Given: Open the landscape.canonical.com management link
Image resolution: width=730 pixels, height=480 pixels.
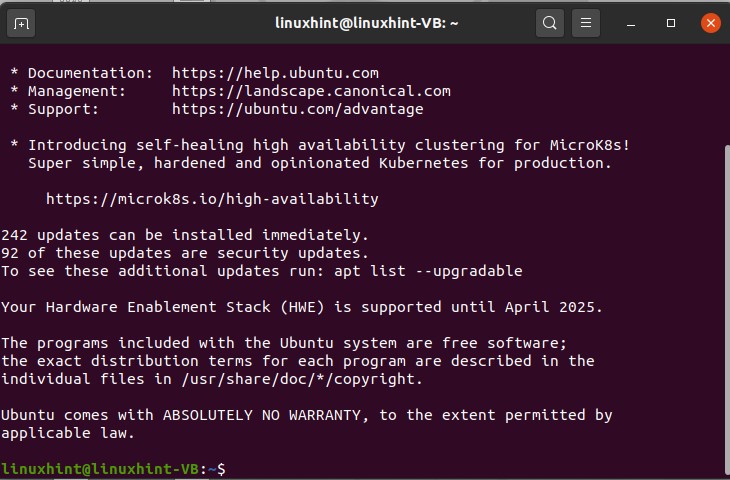Looking at the screenshot, I should point(311,91).
